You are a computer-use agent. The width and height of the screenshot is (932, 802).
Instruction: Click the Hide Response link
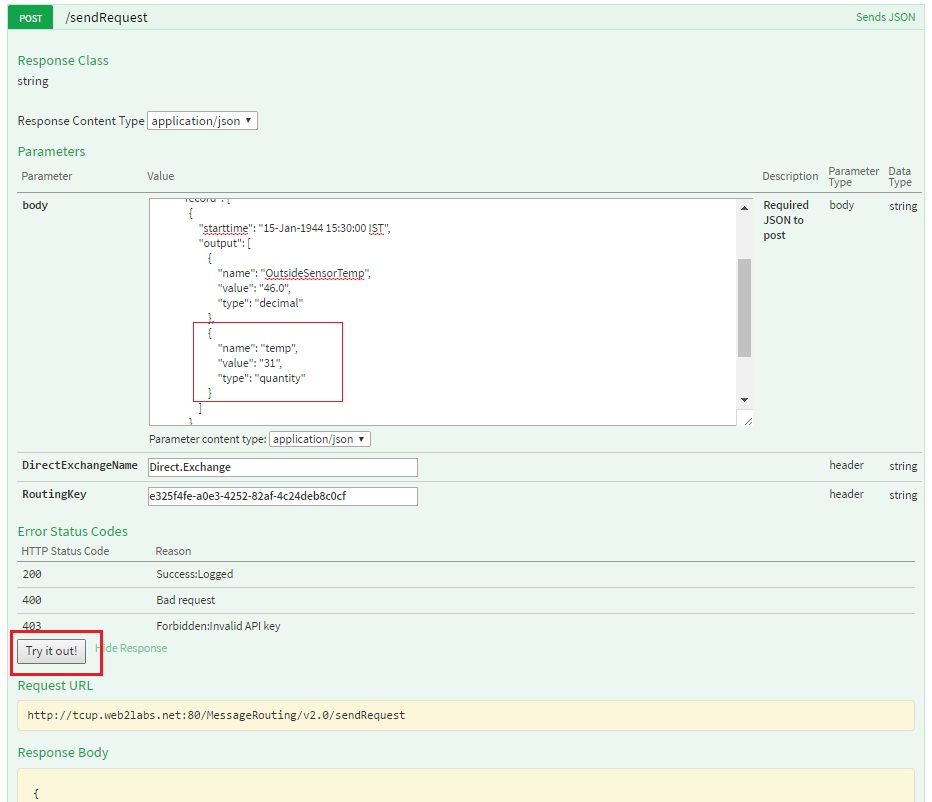click(131, 648)
